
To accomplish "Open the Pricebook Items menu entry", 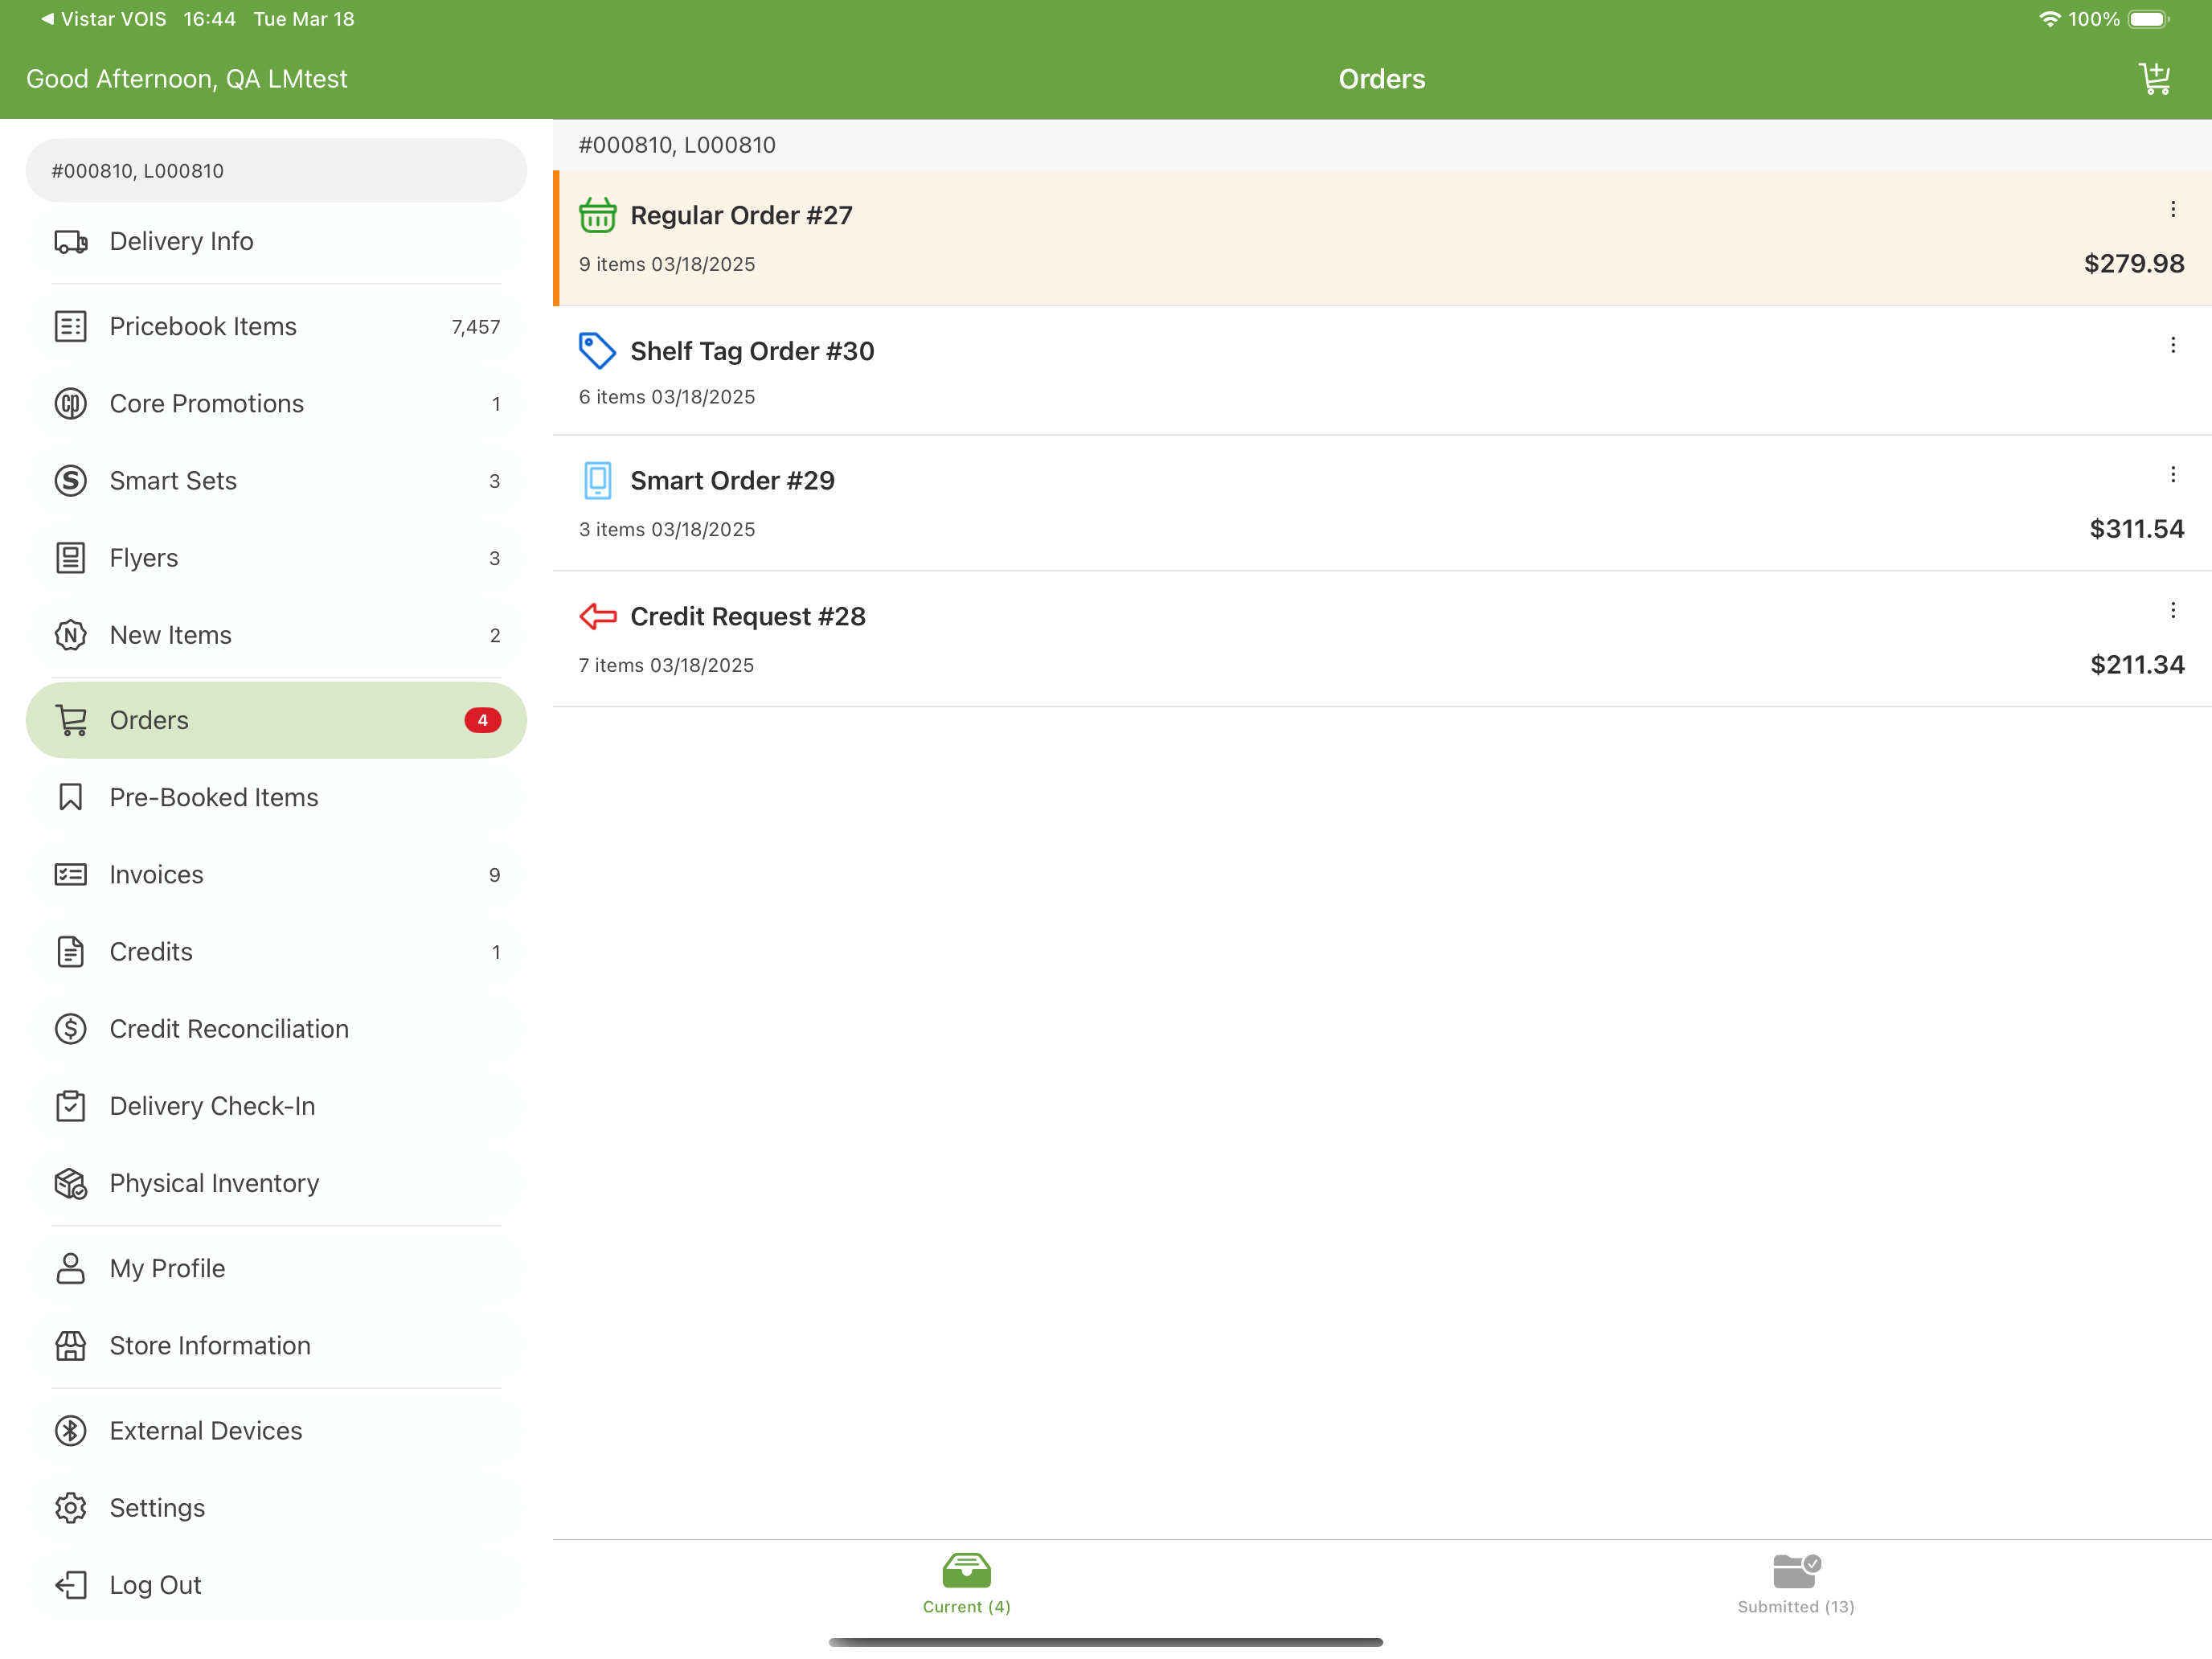I will coord(276,326).
